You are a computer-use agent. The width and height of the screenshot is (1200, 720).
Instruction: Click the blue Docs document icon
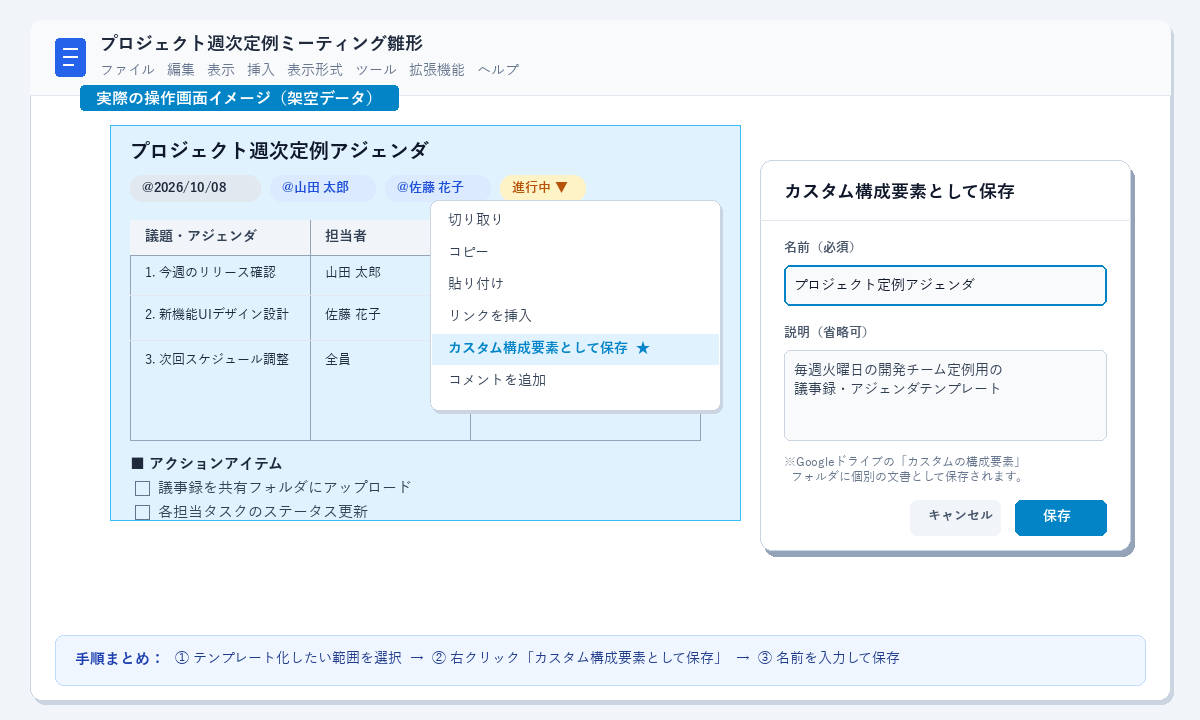[x=70, y=57]
